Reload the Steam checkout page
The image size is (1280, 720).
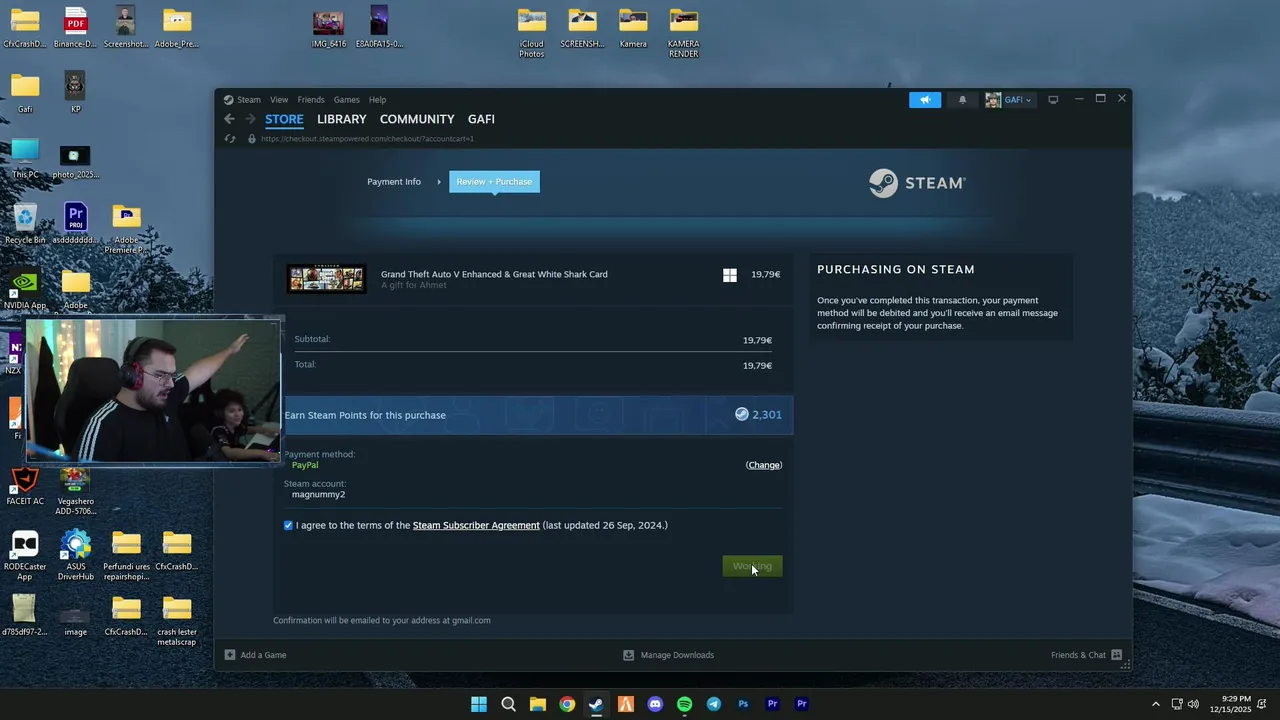point(230,139)
